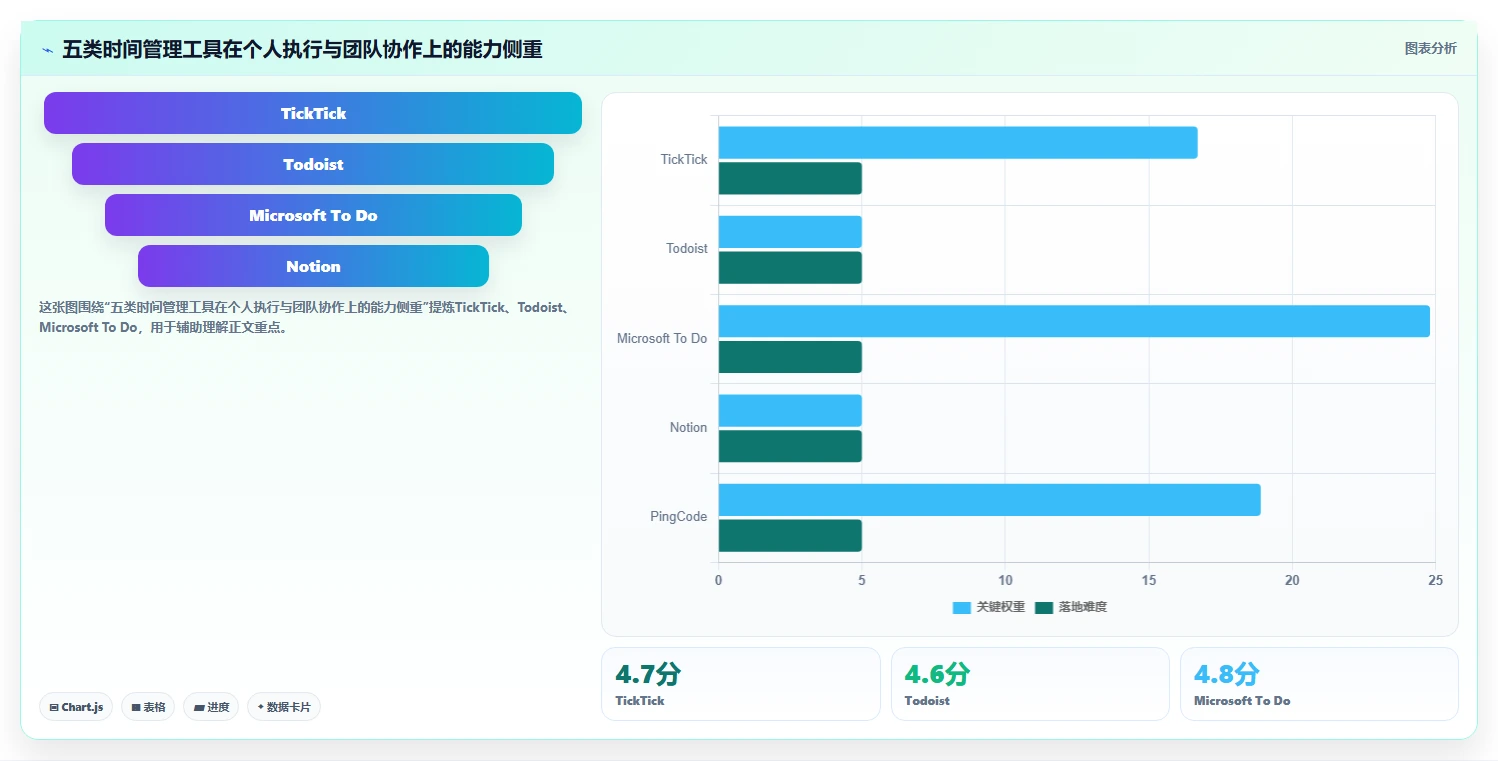Click the Notion y-axis label
1498x761 pixels.
(688, 428)
